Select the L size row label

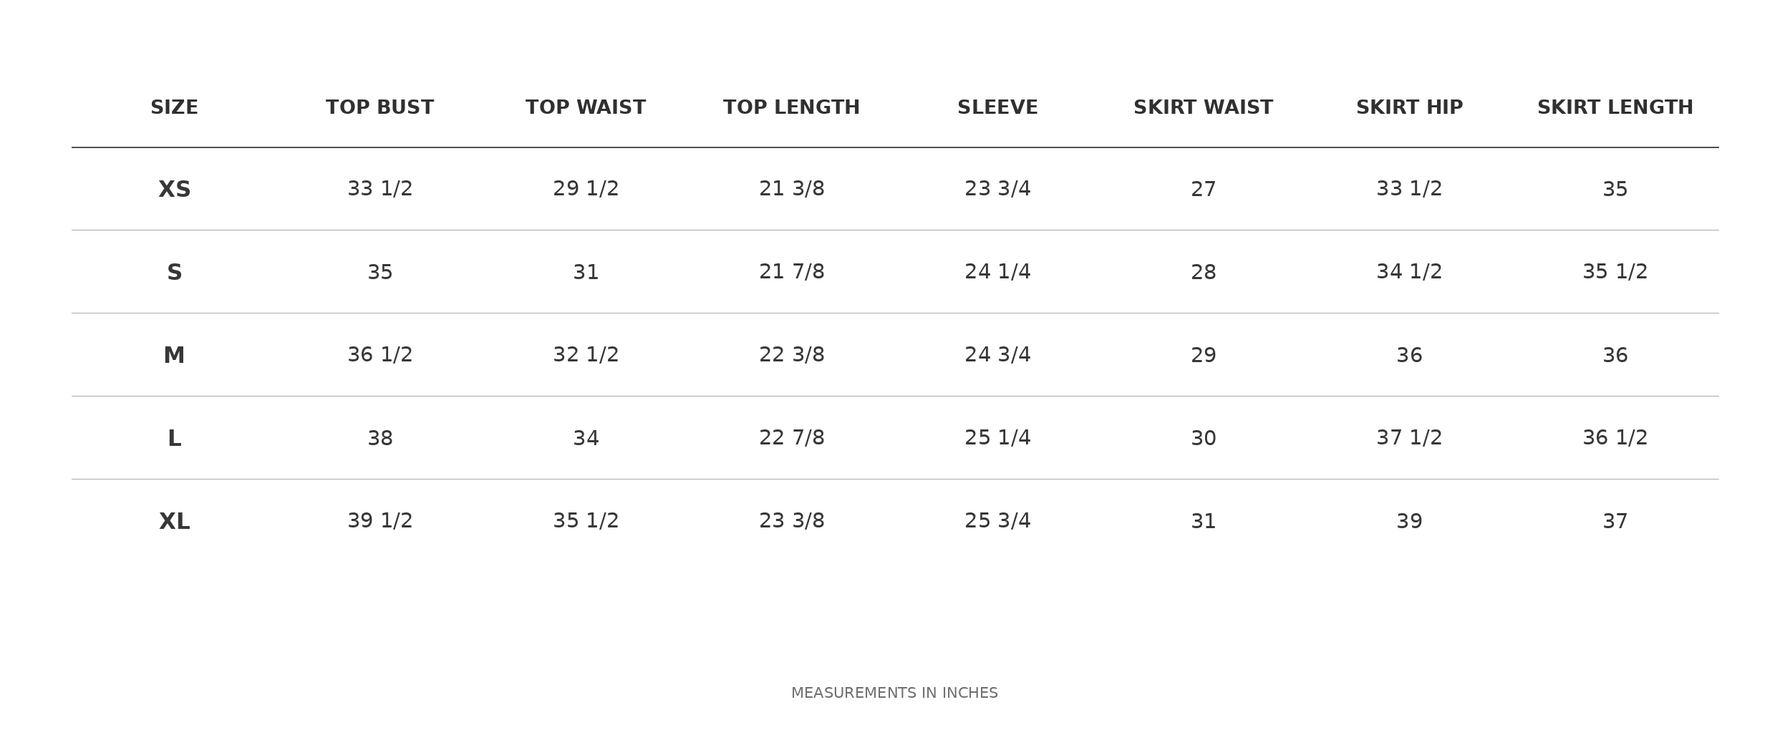coord(174,439)
